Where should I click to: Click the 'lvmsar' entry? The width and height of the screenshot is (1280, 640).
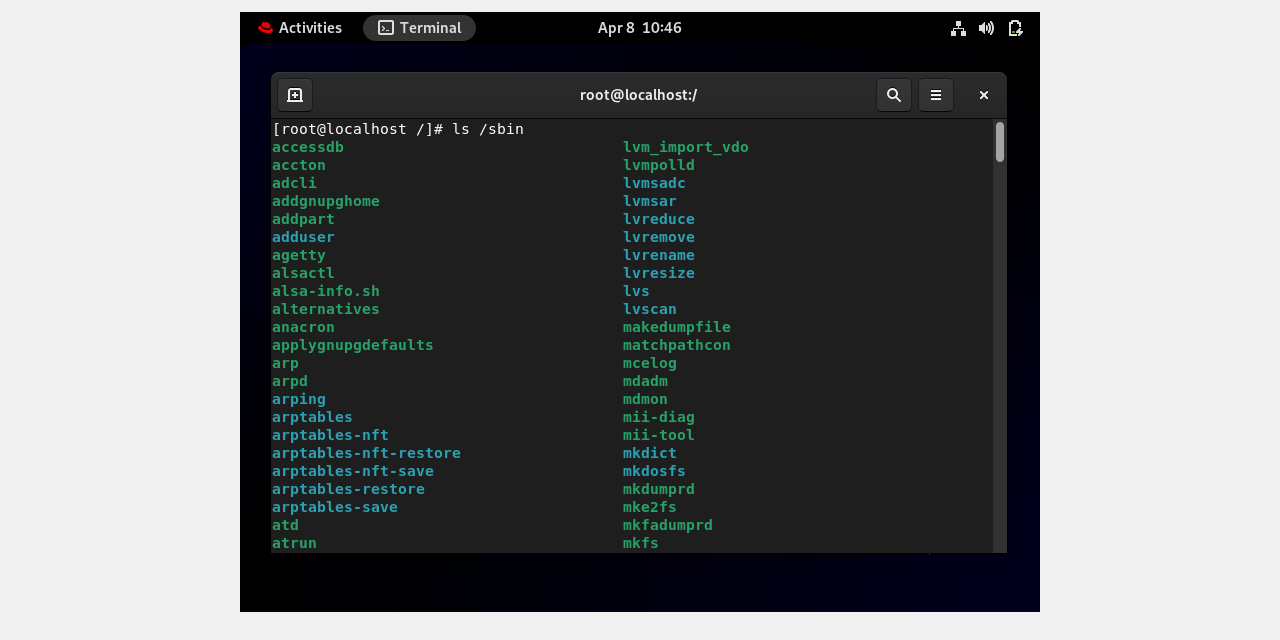point(650,201)
